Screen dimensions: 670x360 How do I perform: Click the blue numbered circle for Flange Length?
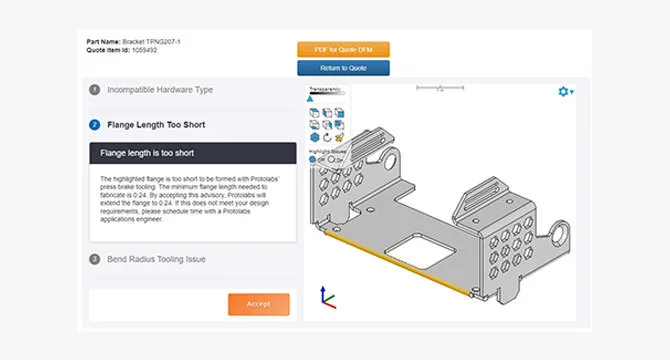pyautogui.click(x=94, y=125)
